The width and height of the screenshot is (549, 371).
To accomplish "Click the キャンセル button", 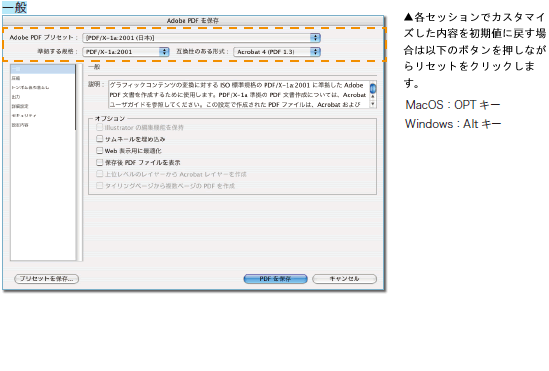I will click(x=345, y=279).
